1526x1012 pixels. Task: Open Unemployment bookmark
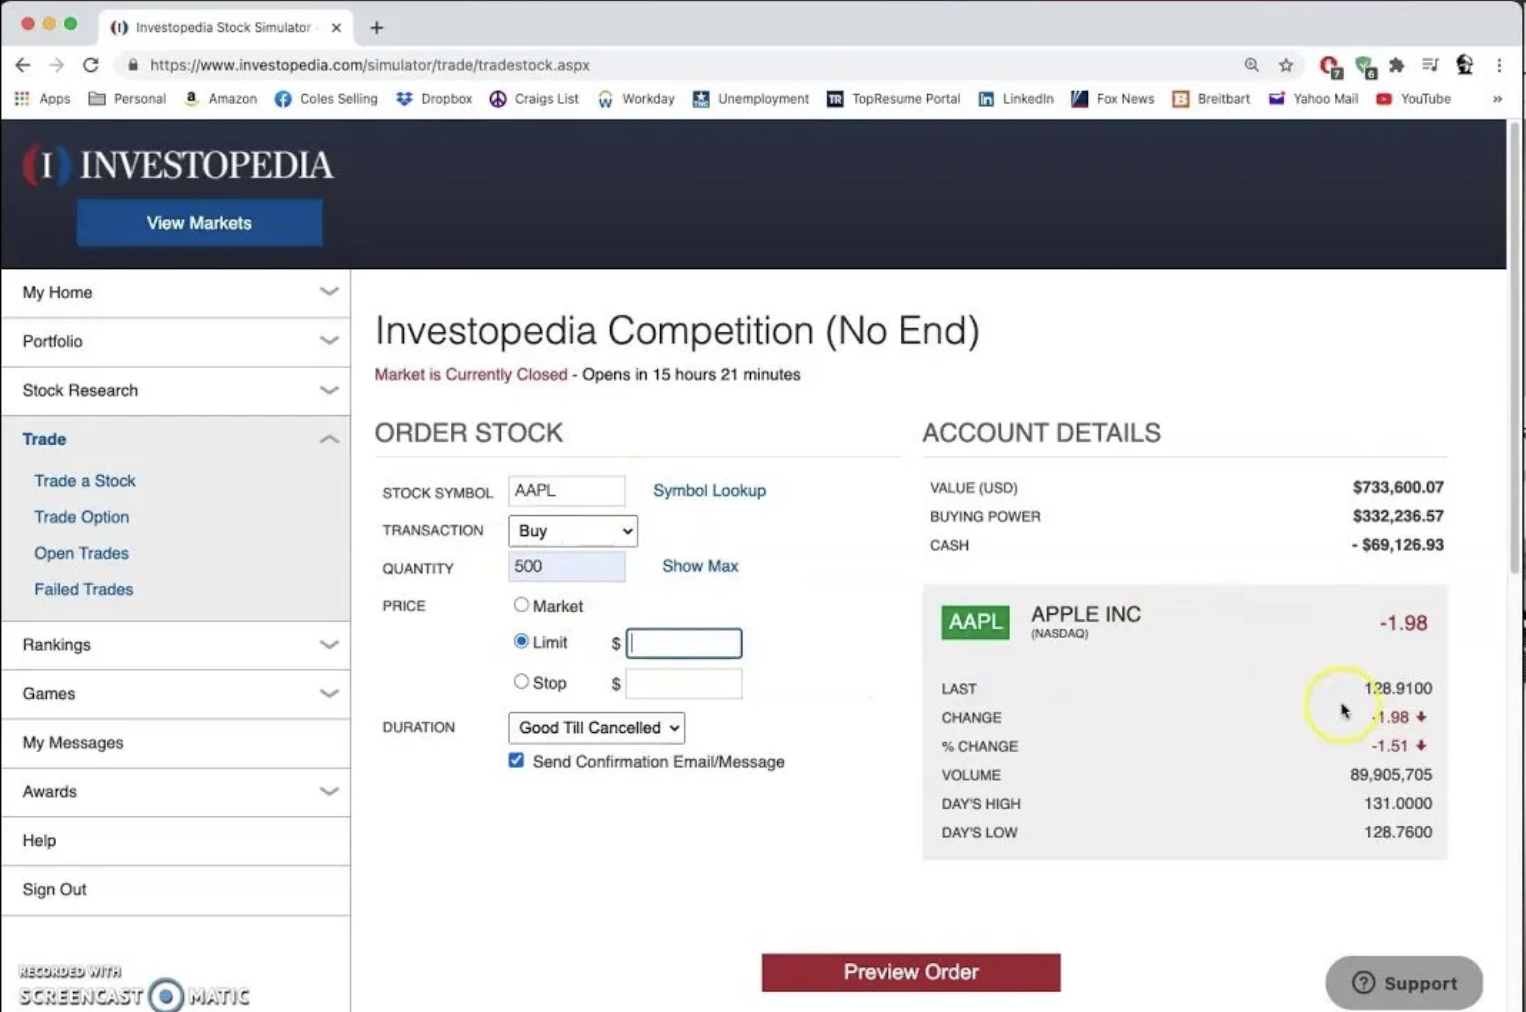click(x=751, y=99)
